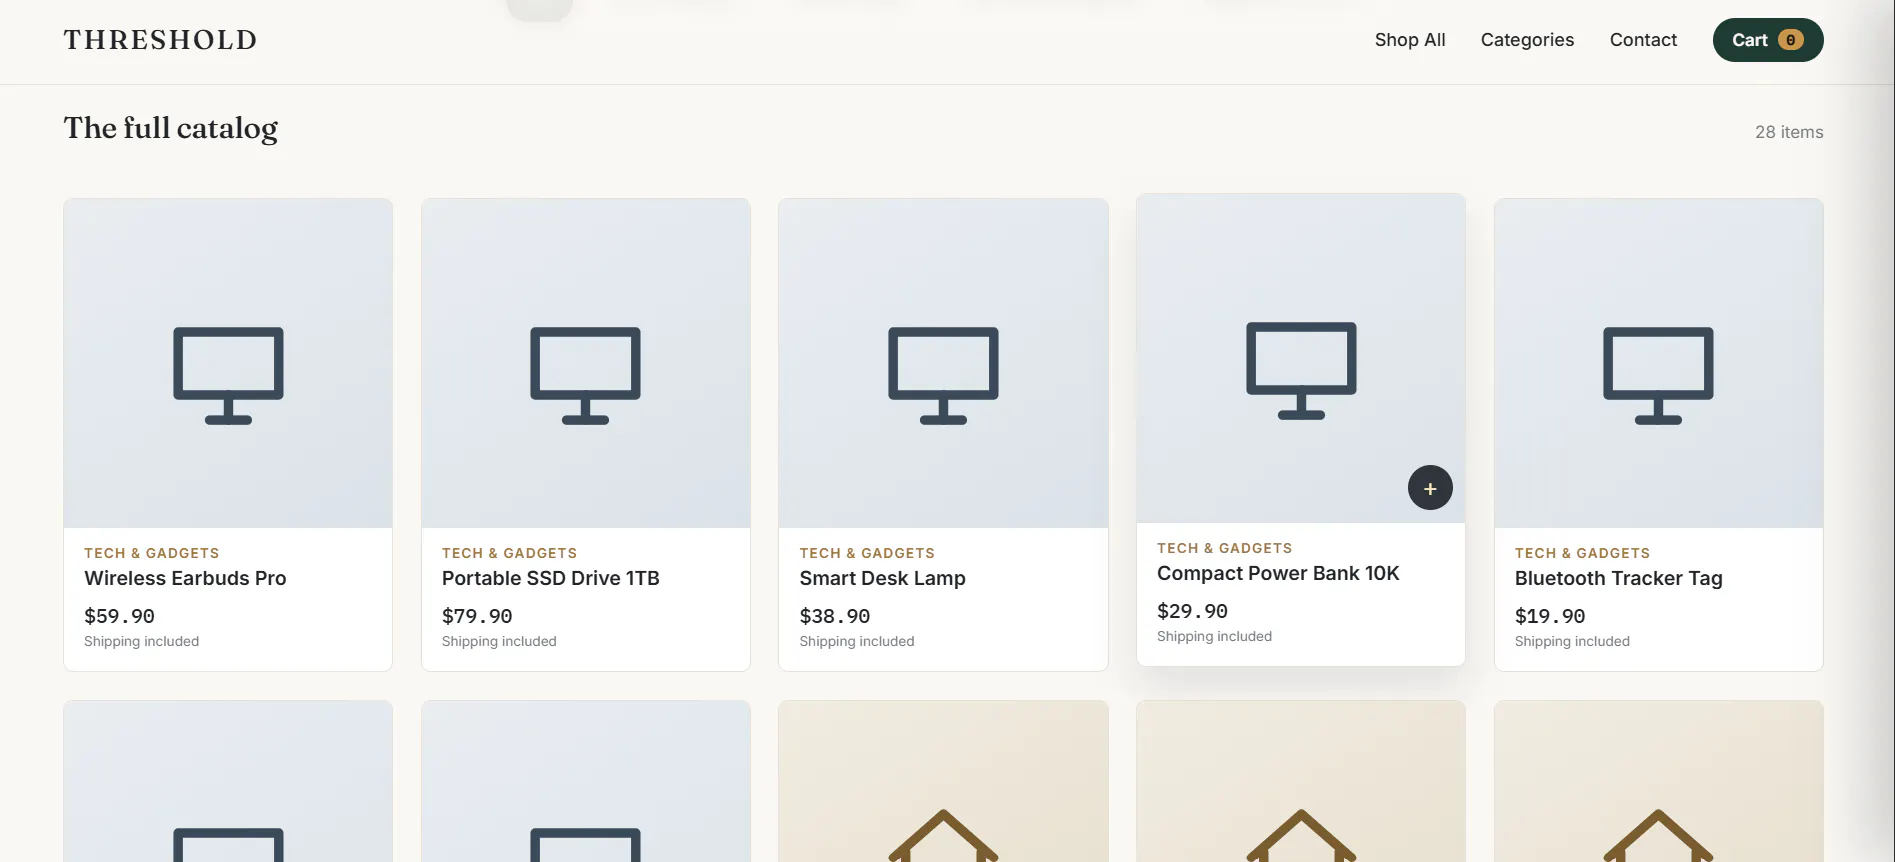This screenshot has height=862, width=1895.
Task: Open the Smart Desk Lamp product title
Action: pos(883,578)
